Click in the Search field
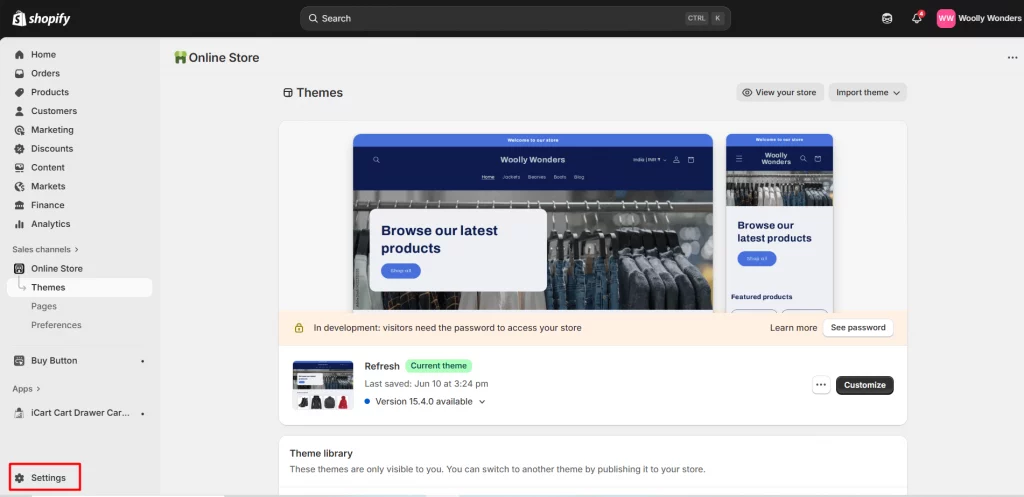Viewport: 1024px width, 497px height. 515,18
